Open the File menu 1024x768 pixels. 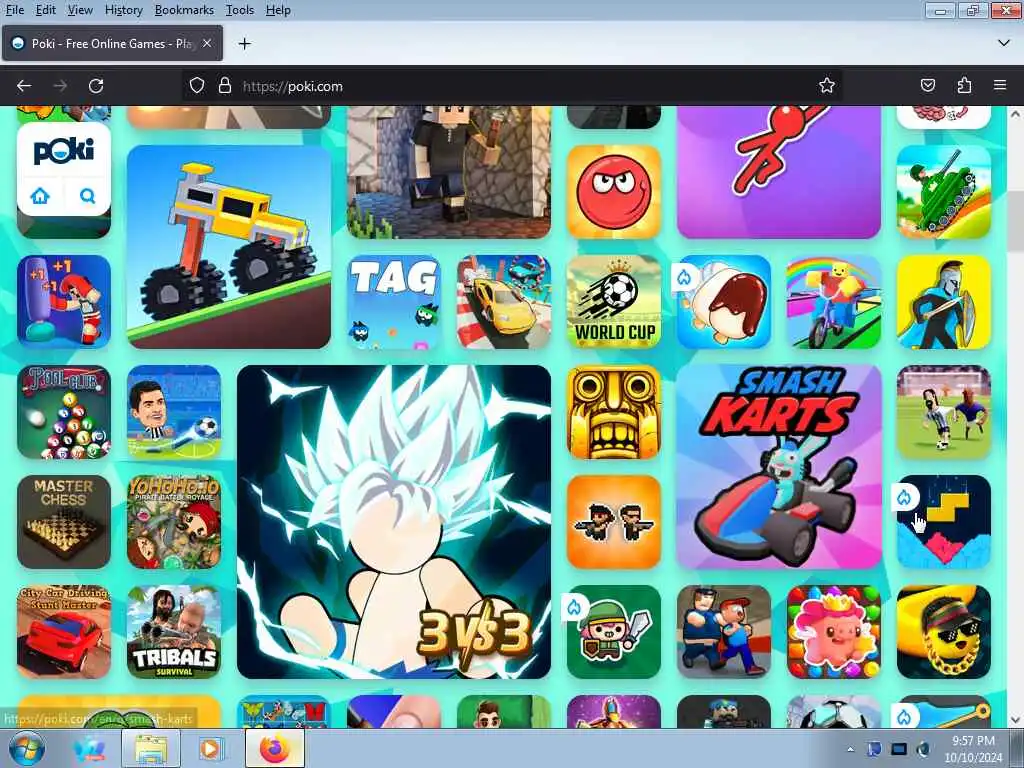coord(14,10)
